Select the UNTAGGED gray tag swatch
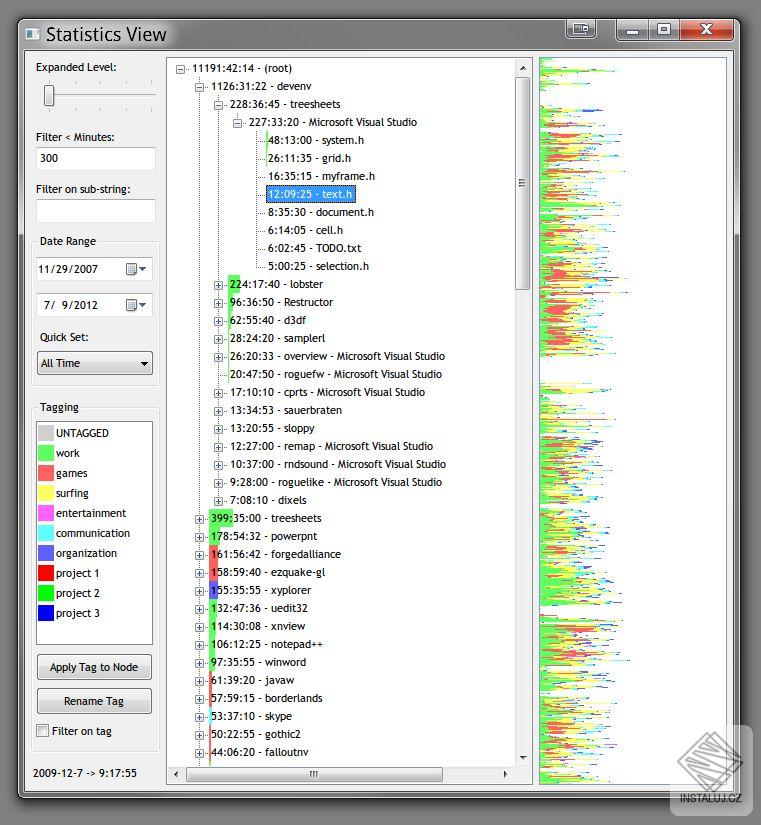 46,433
